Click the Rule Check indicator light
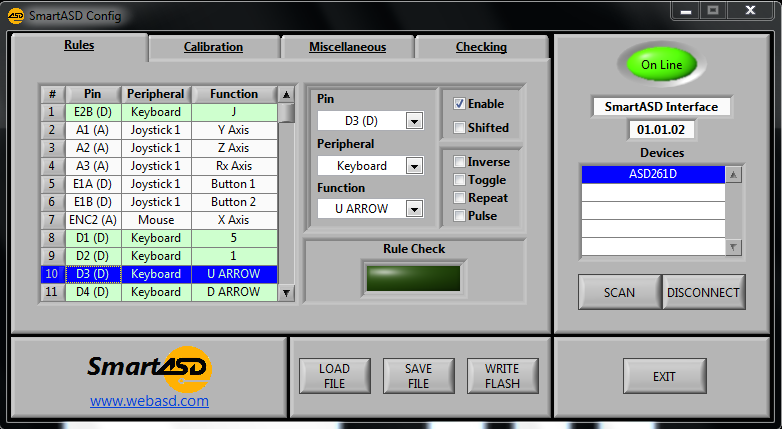 tap(413, 278)
